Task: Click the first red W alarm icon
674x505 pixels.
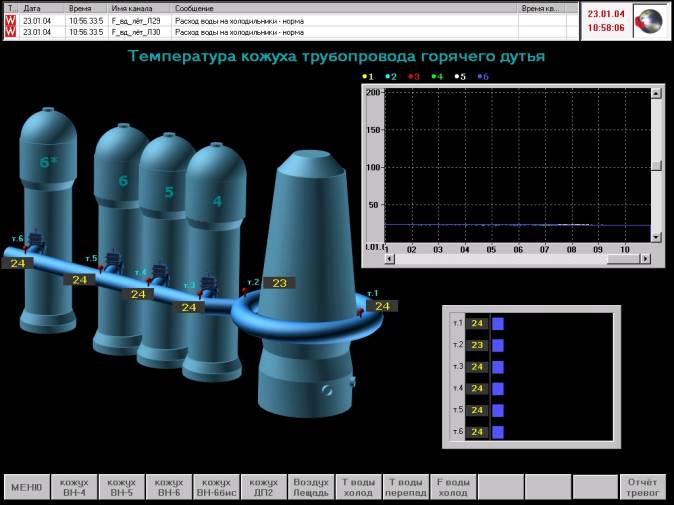Action: pyautogui.click(x=10, y=19)
